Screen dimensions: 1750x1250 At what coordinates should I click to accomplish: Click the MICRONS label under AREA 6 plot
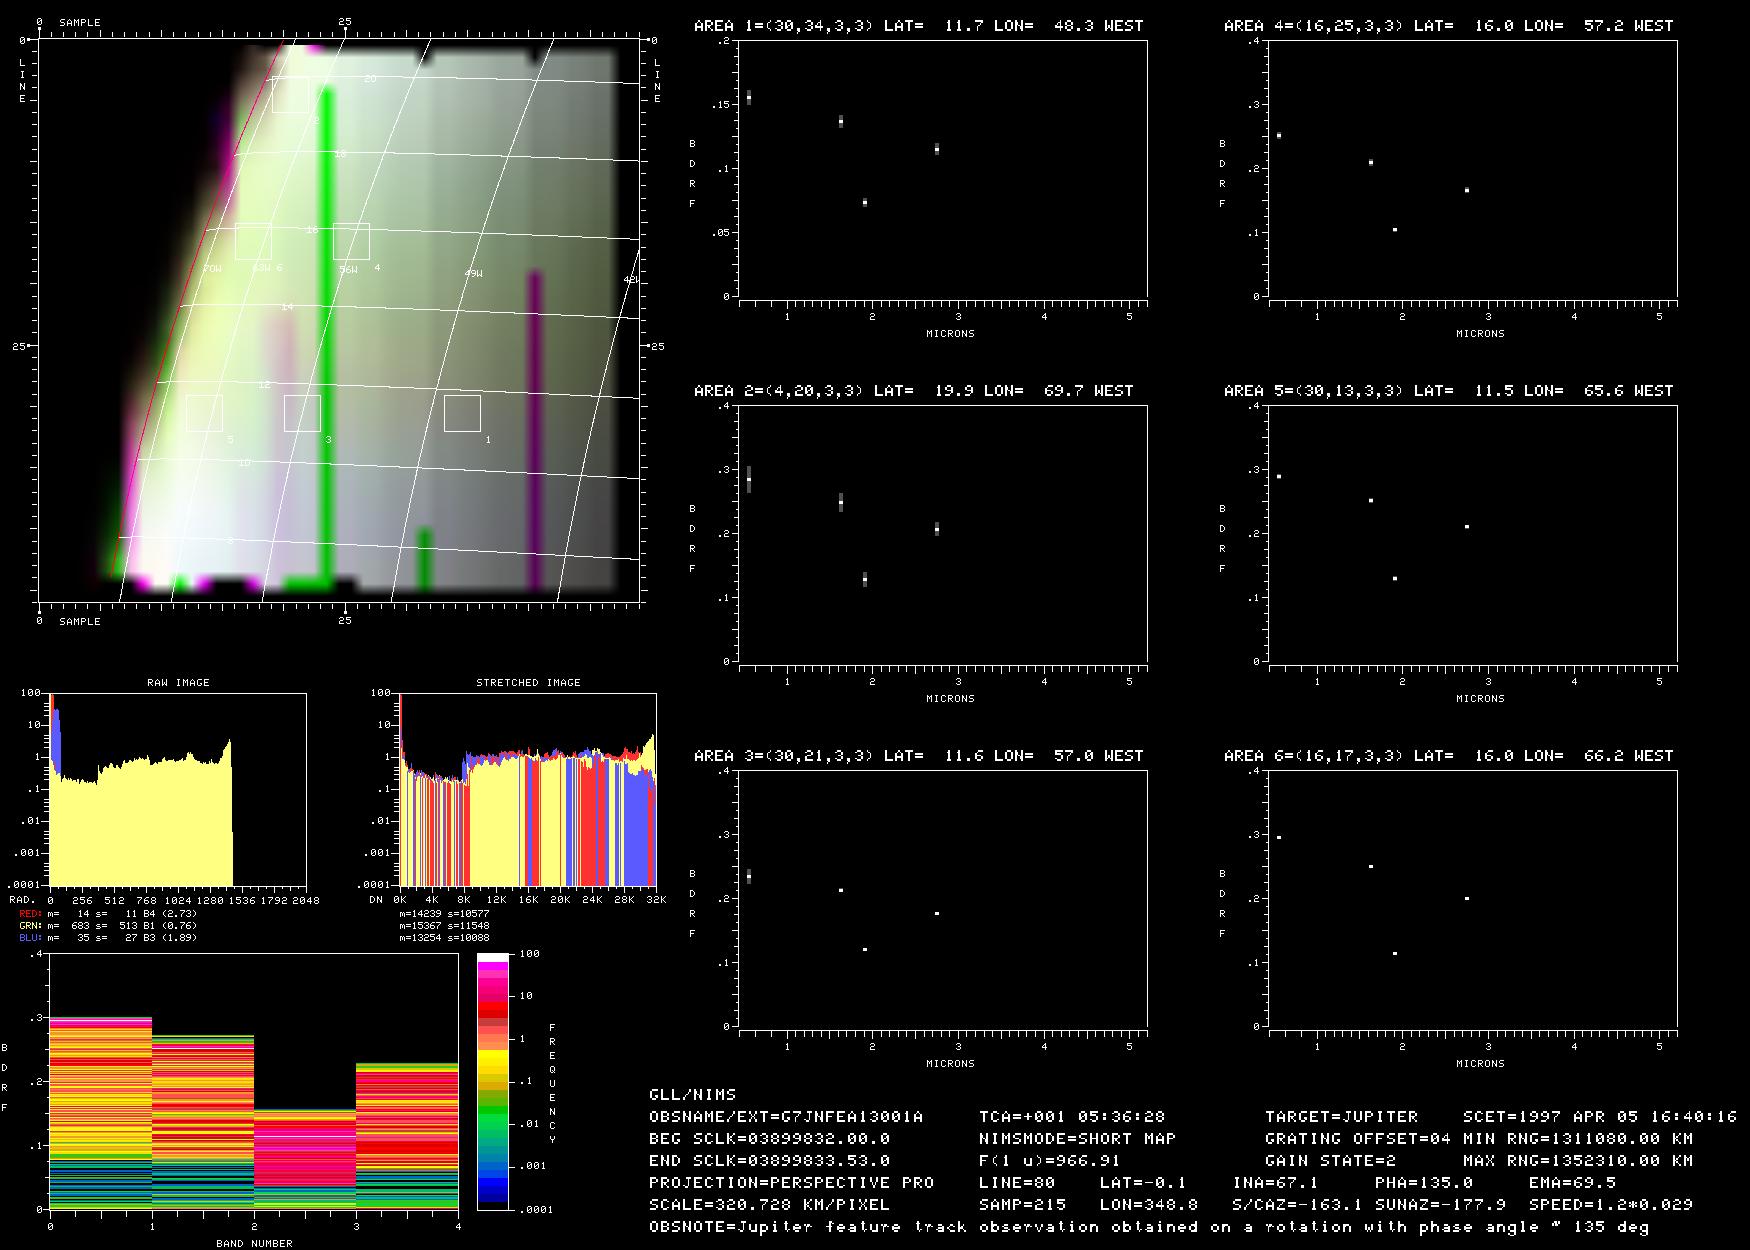point(1480,1063)
